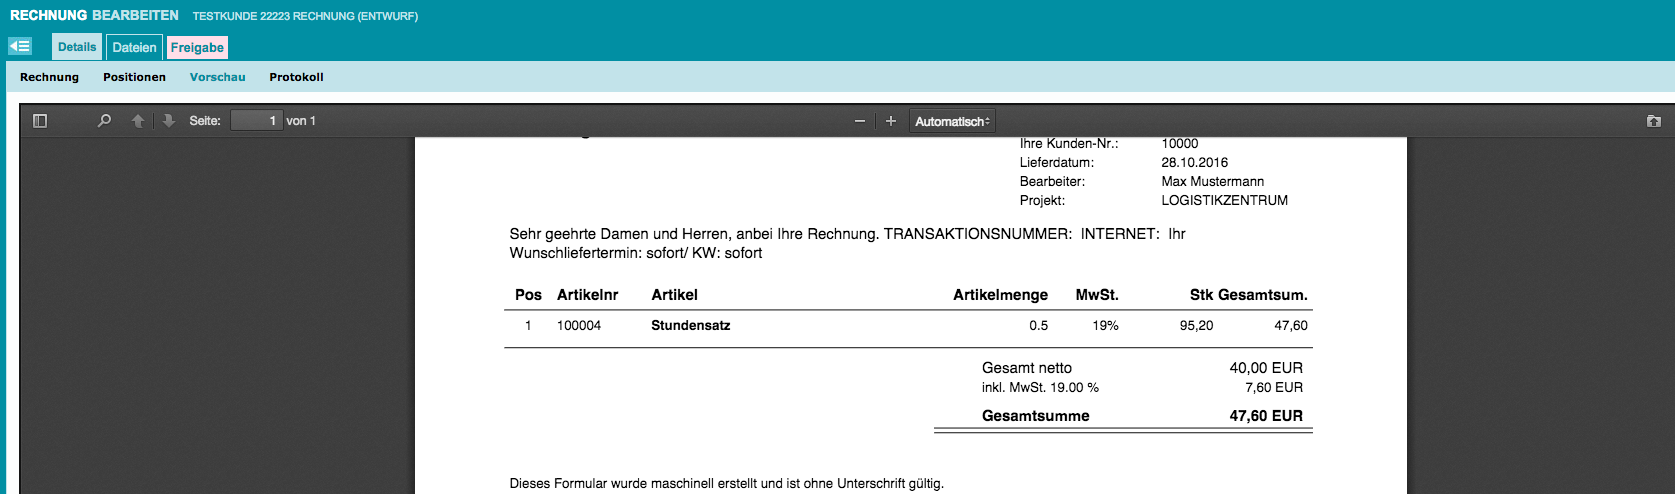1675x494 pixels.
Task: Select the Vorschau sub-menu item
Action: pos(217,77)
